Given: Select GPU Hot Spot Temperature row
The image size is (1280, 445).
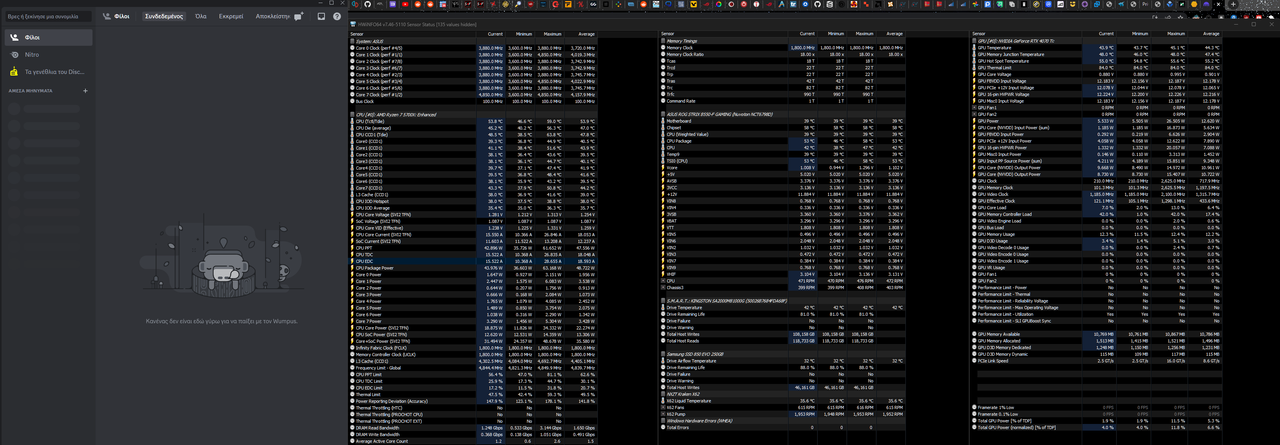Looking at the screenshot, I should tap(1097, 61).
